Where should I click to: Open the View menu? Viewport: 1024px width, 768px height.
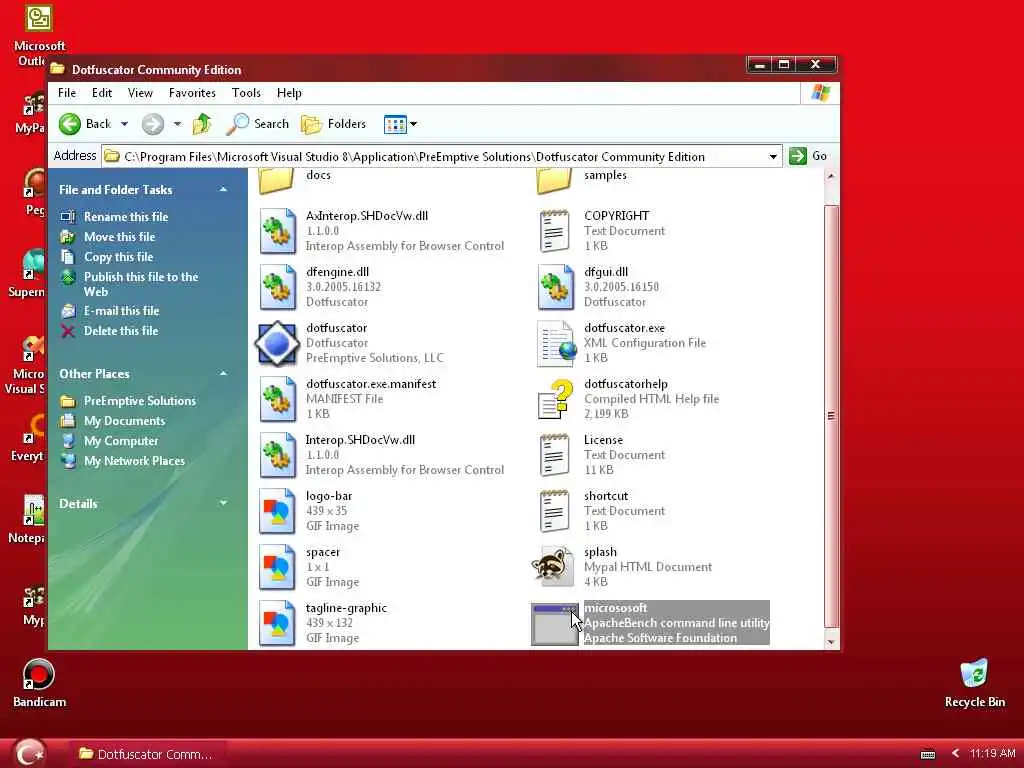[140, 93]
